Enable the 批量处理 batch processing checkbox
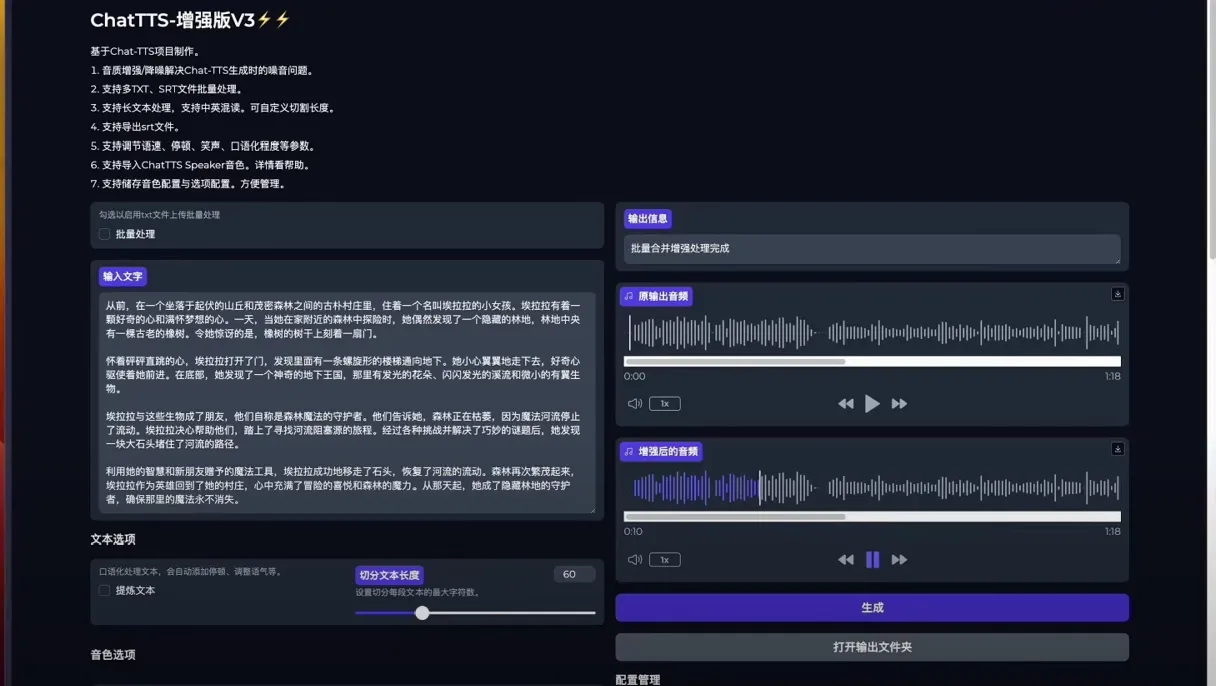 104,234
